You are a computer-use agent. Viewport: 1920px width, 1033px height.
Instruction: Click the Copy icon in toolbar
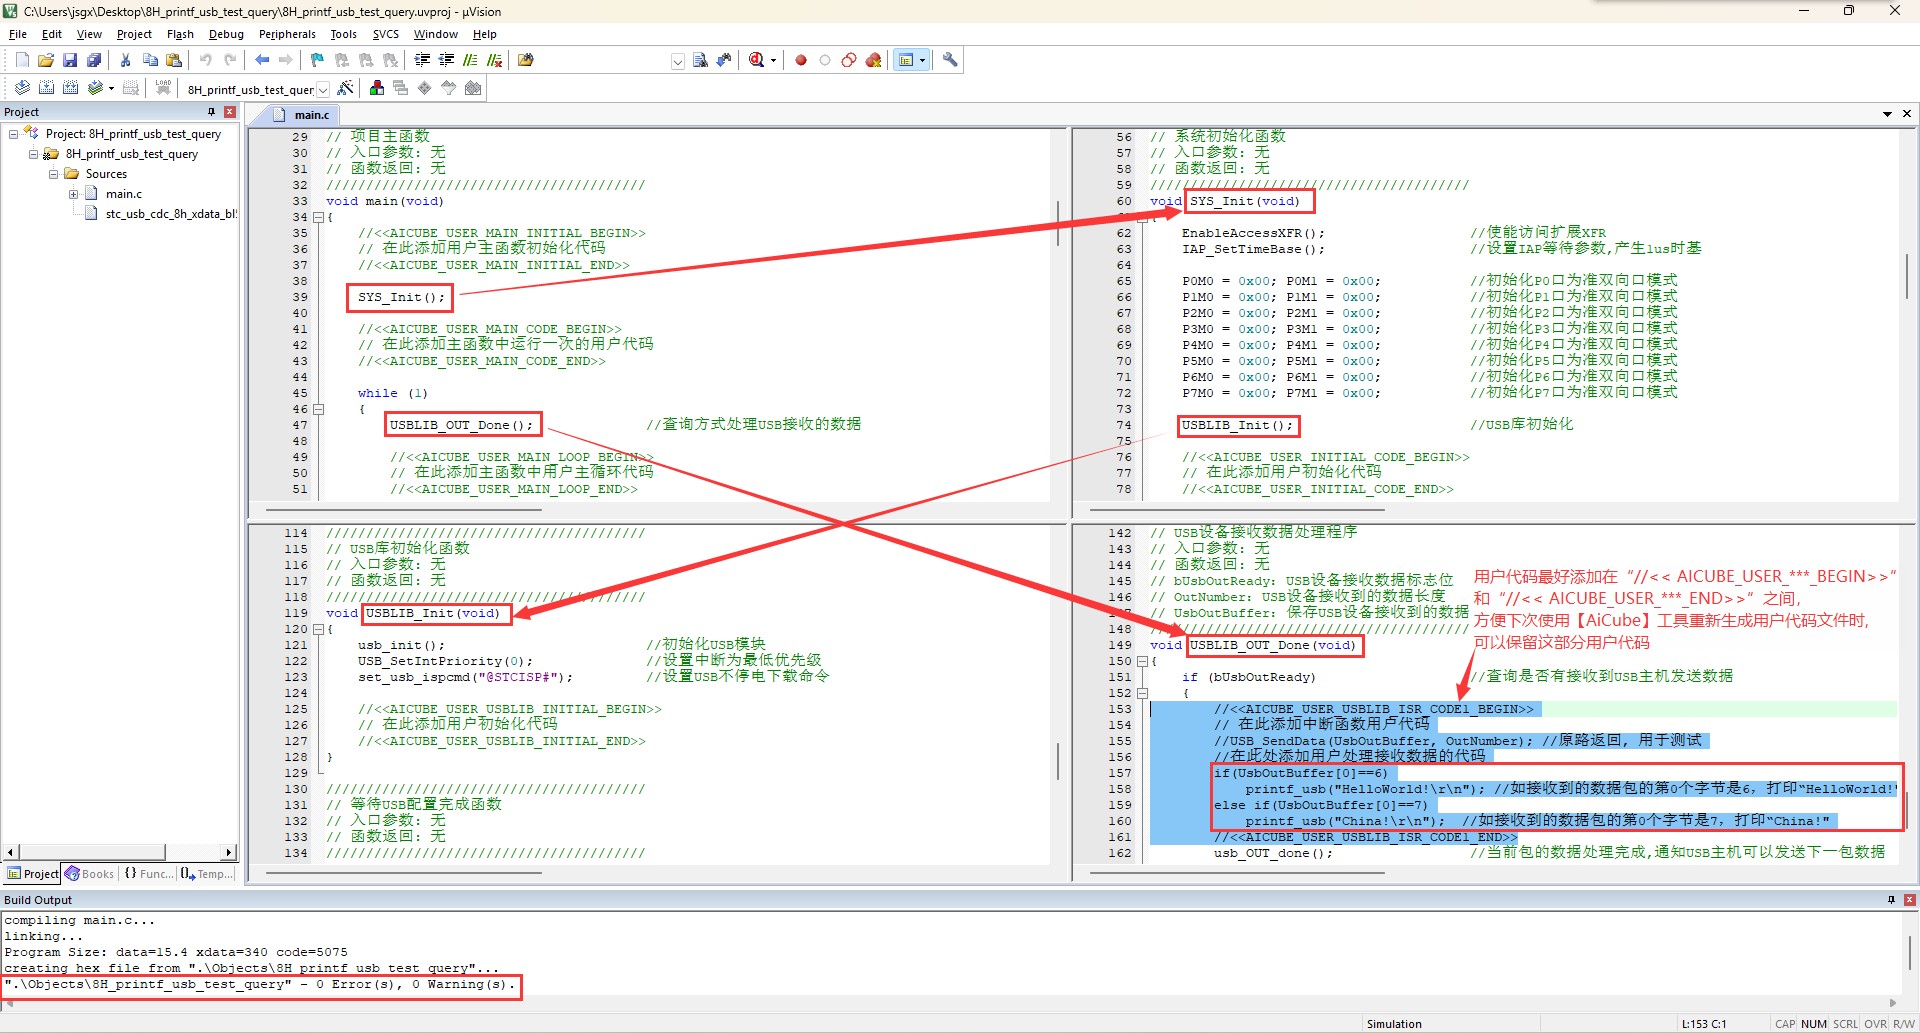click(150, 60)
